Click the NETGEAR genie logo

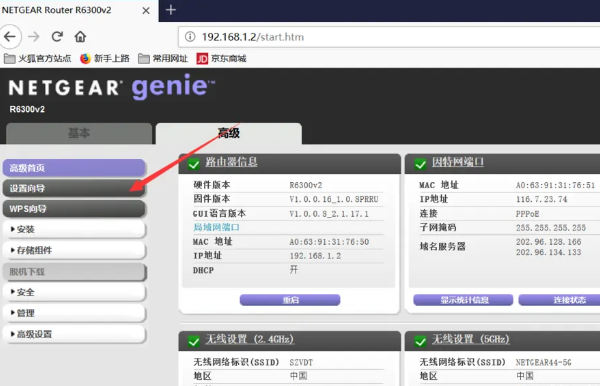point(112,87)
